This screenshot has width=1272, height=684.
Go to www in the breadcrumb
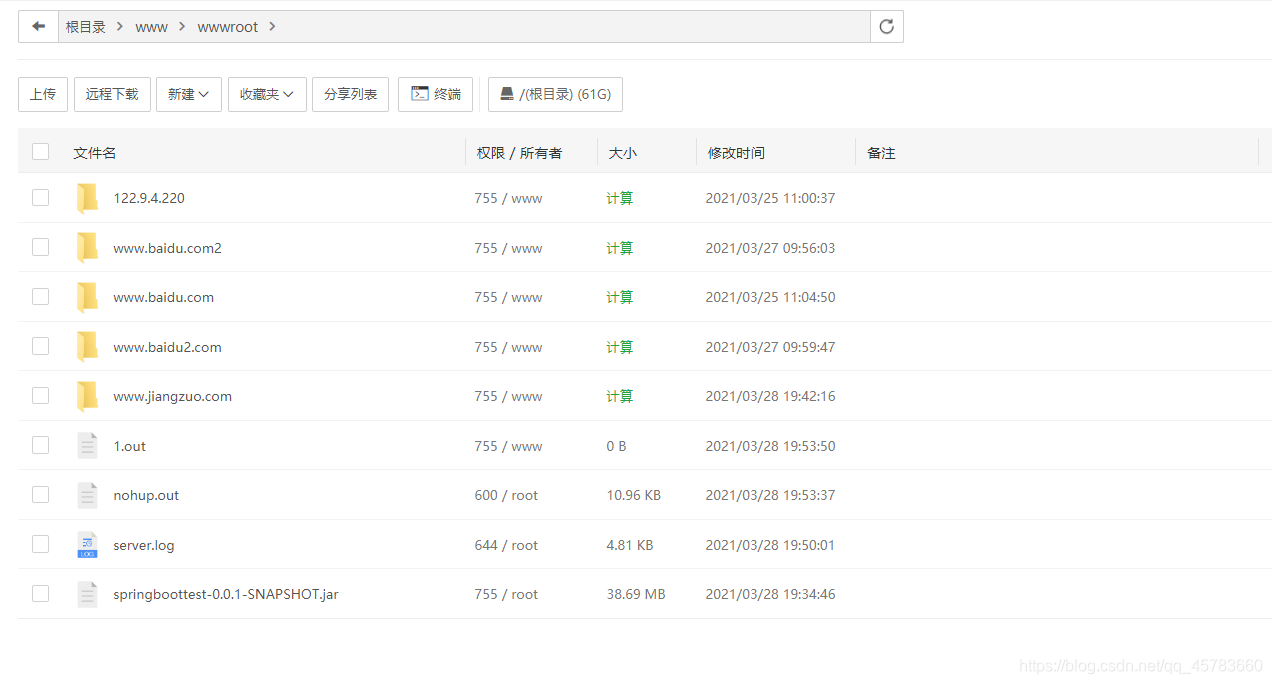pyautogui.click(x=152, y=27)
